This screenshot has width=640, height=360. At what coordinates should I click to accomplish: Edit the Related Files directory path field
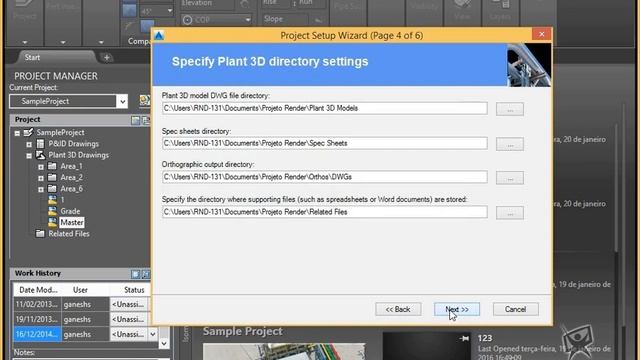324,212
